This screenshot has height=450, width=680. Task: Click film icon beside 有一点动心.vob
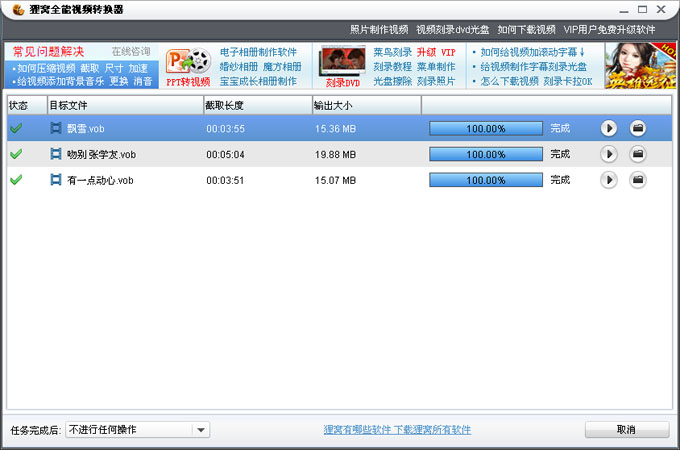(x=56, y=180)
